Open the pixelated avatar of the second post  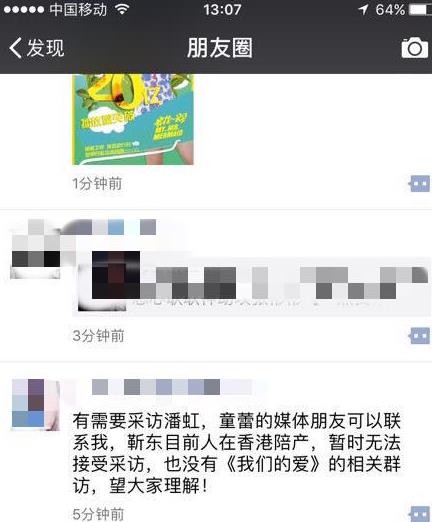(x=36, y=248)
